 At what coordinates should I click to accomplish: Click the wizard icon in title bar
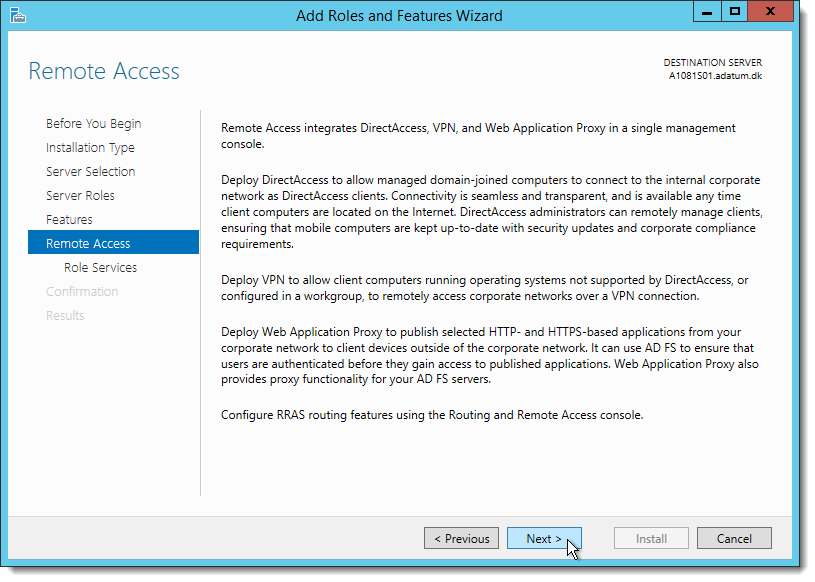click(18, 16)
